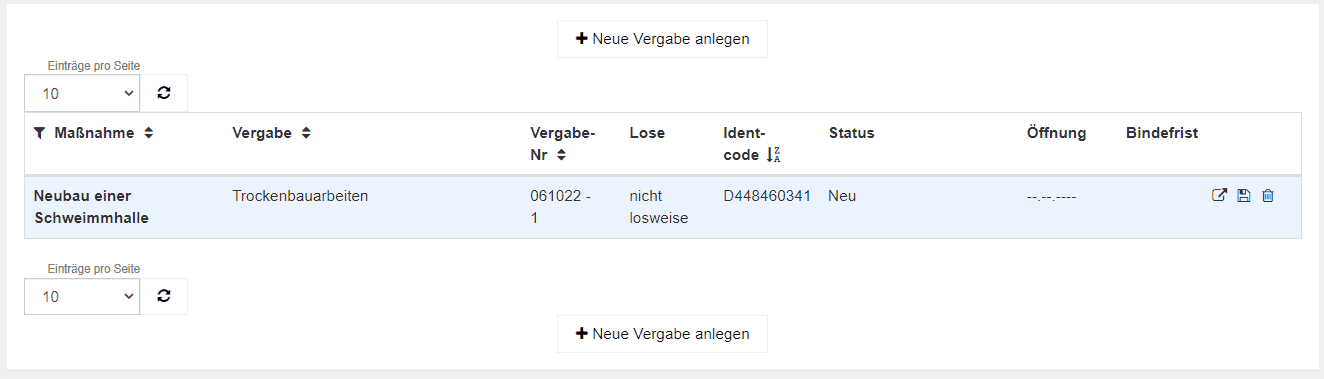This screenshot has height=379, width=1324.
Task: Click the bottom refresh icon button
Action: 164,296
